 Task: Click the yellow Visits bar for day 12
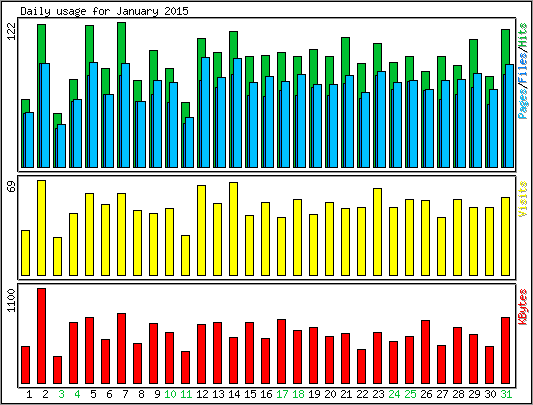[x=202, y=230]
